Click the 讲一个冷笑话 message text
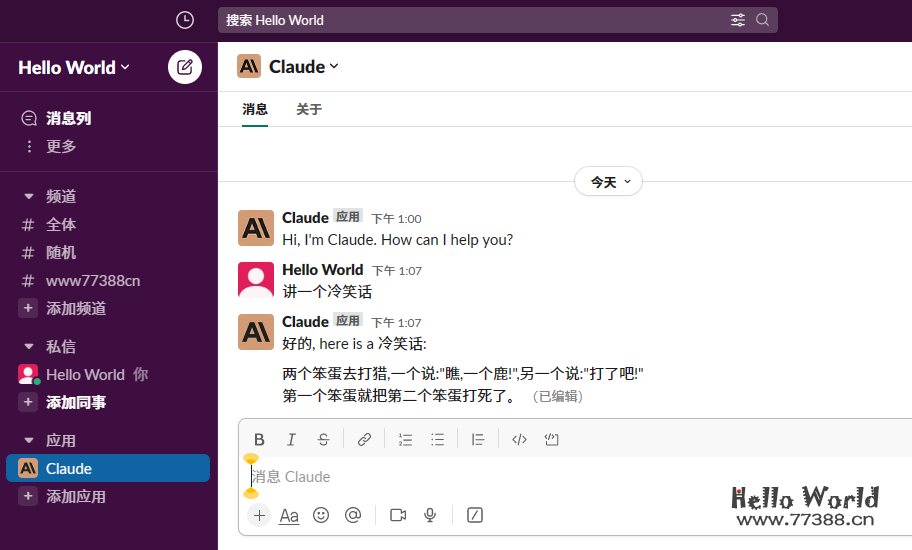 [327, 292]
